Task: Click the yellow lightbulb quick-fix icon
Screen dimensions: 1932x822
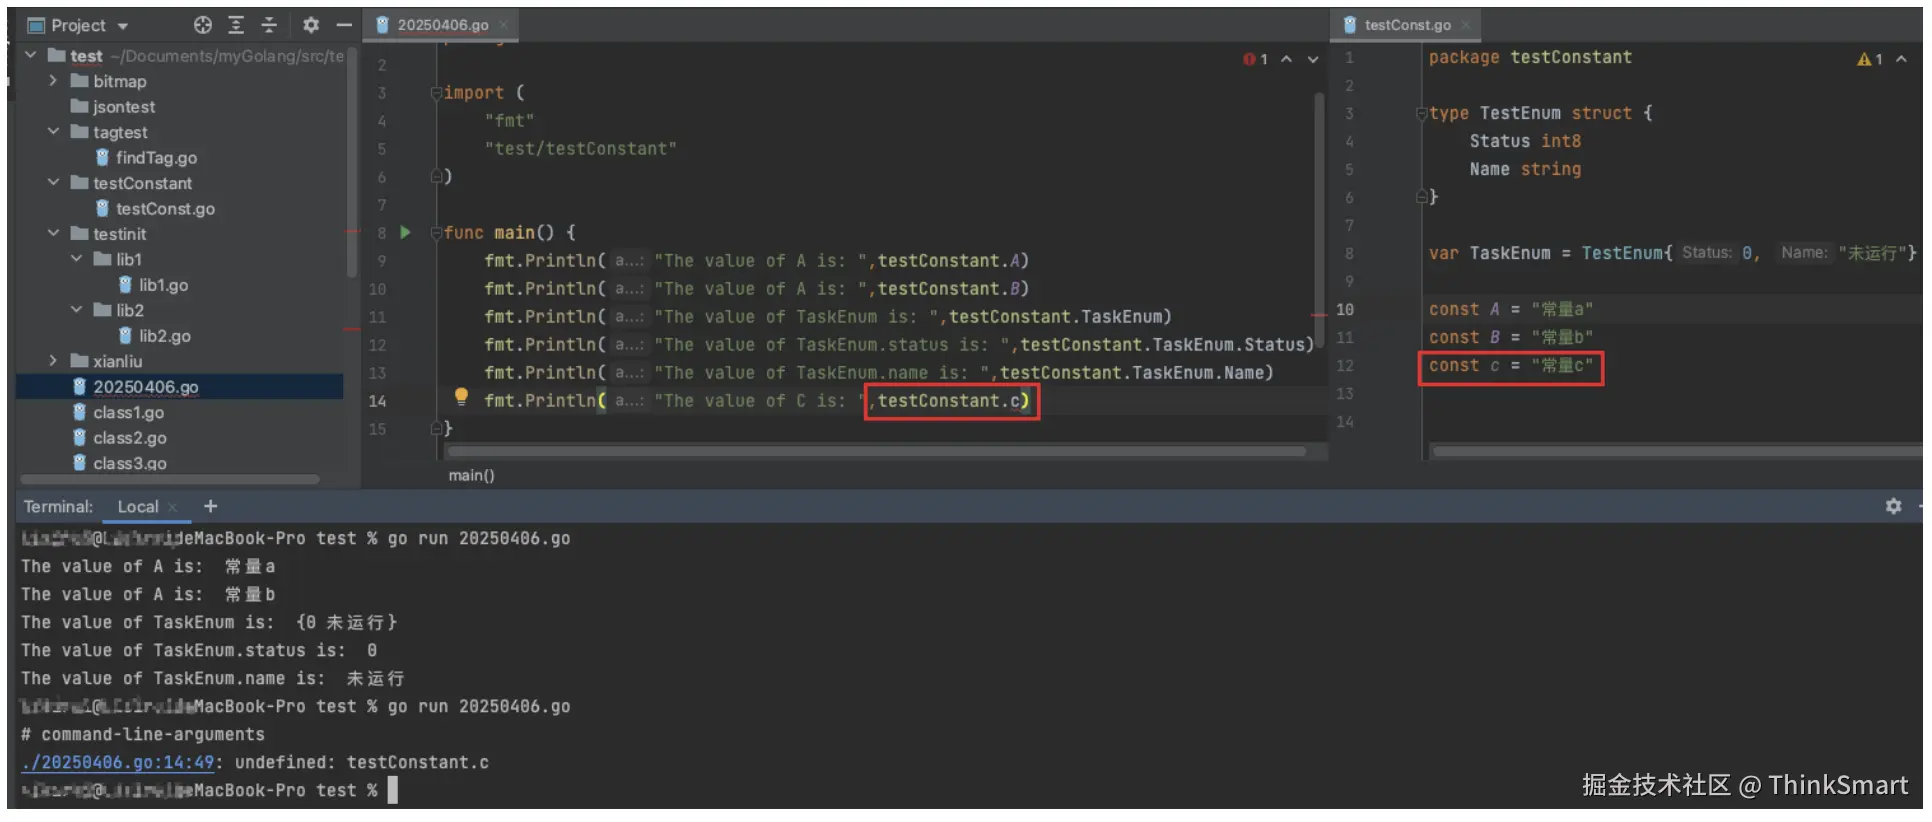Action: point(461,397)
